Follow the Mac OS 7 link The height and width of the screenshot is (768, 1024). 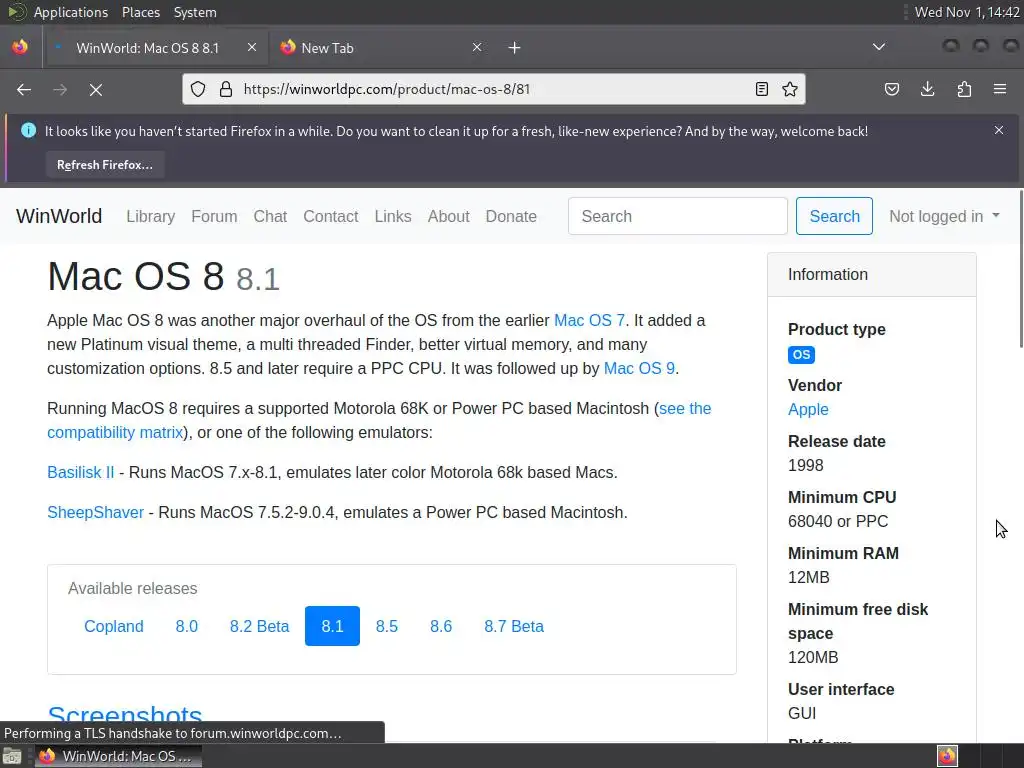pos(589,321)
